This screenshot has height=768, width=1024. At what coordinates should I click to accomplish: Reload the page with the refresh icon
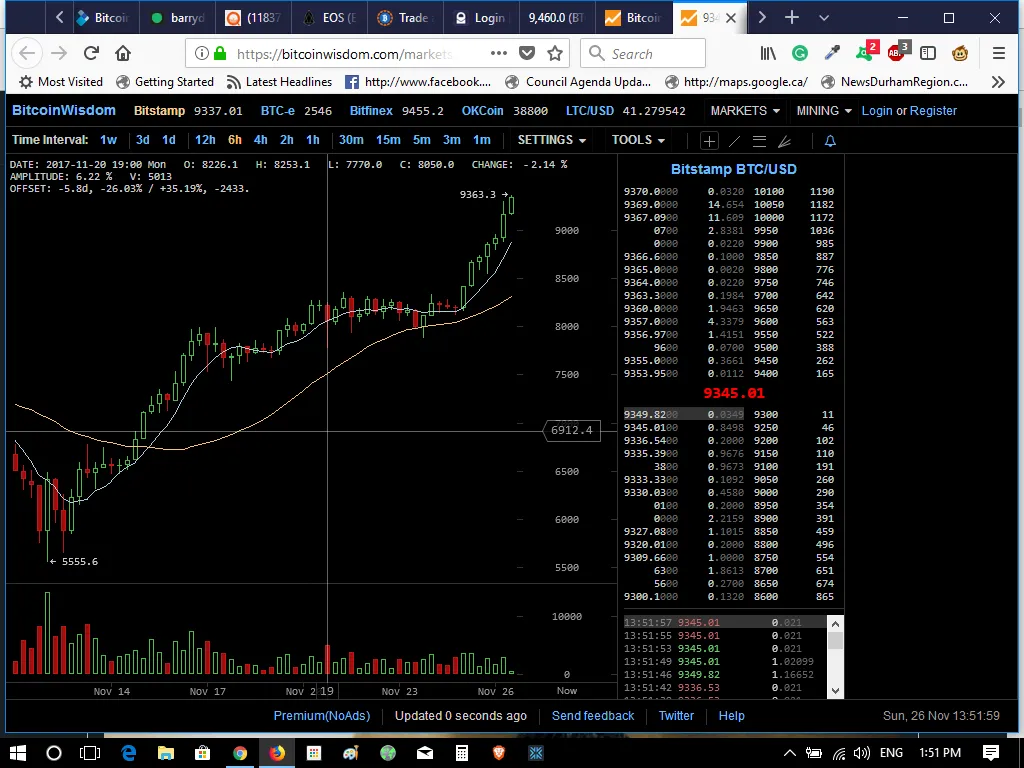(91, 54)
